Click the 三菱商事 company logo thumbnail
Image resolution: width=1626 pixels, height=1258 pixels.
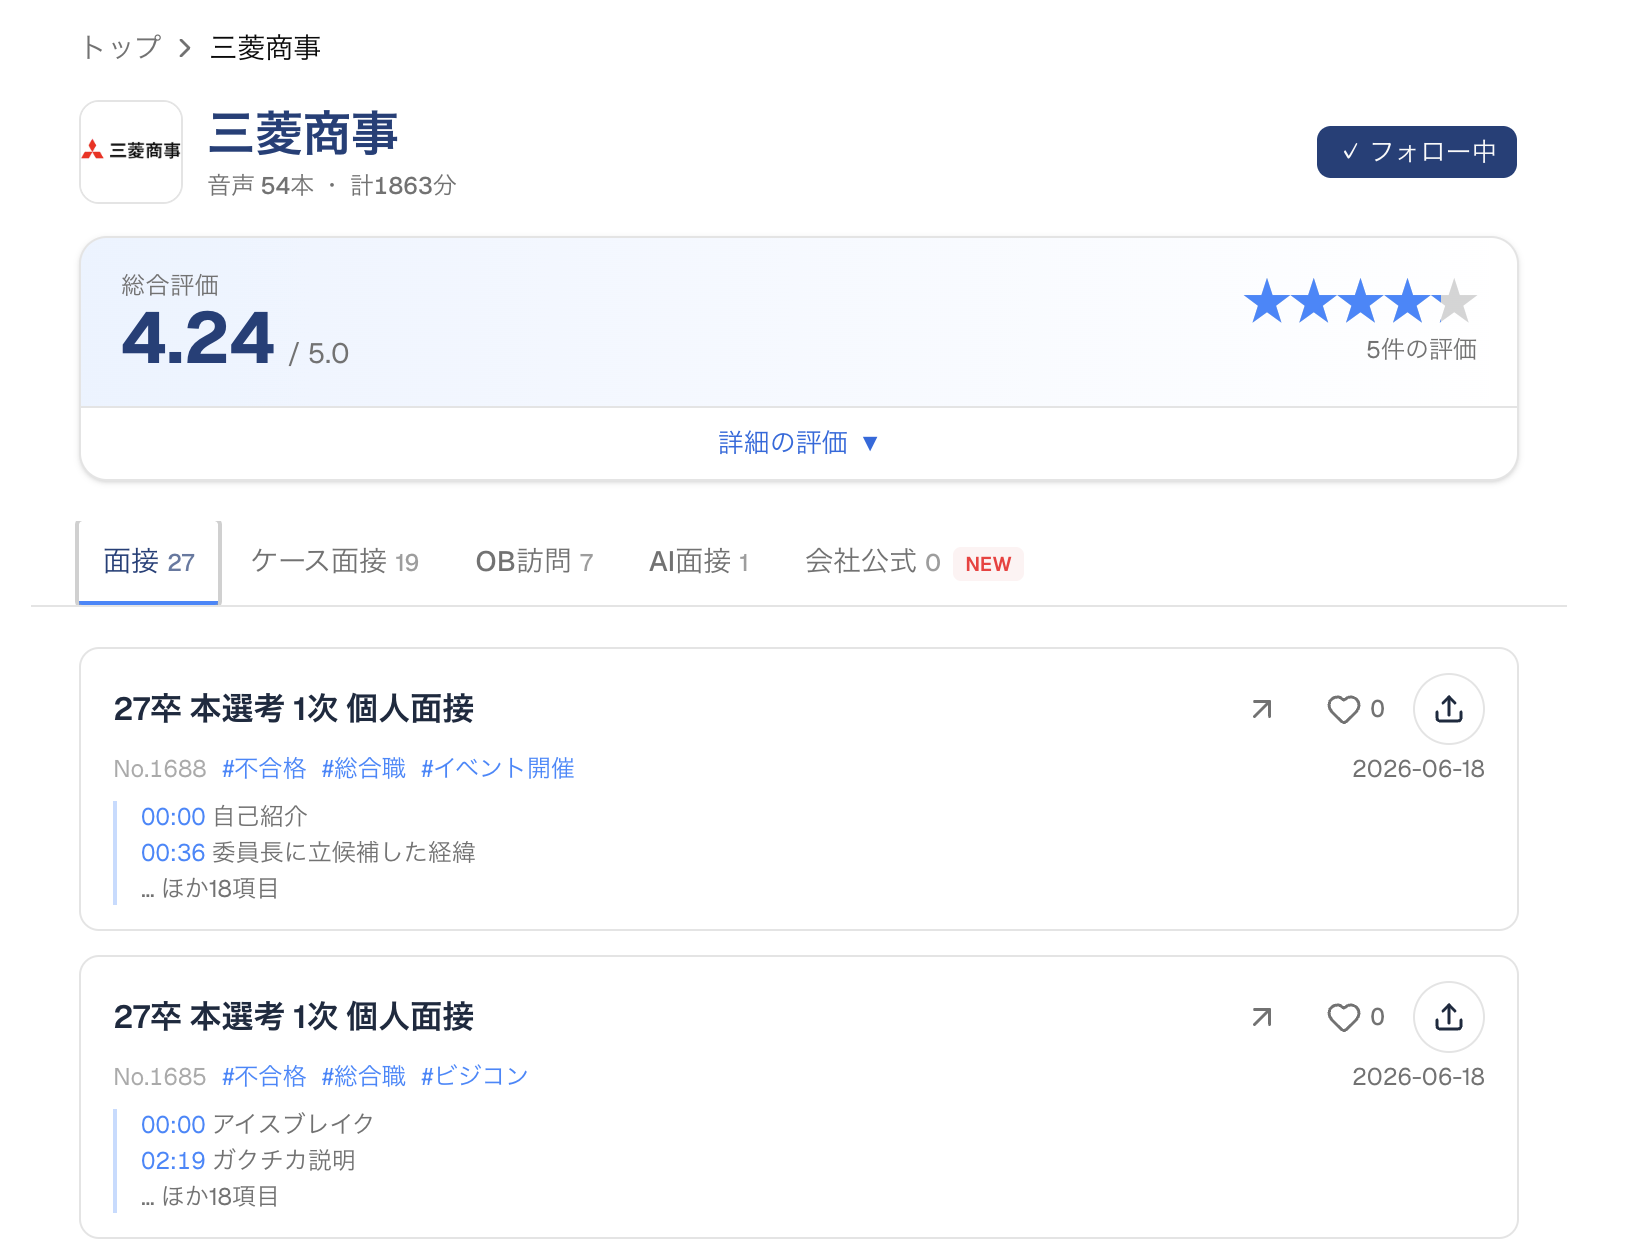coord(131,151)
